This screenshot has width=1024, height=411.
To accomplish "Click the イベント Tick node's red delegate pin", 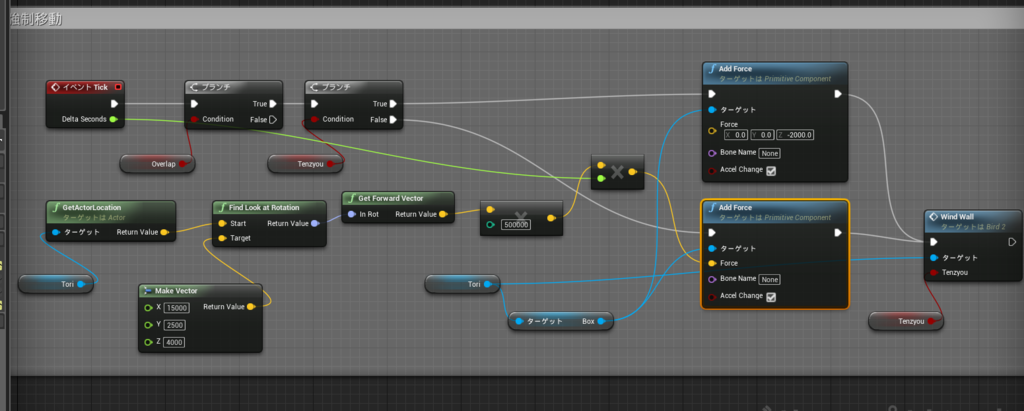I will point(118,87).
